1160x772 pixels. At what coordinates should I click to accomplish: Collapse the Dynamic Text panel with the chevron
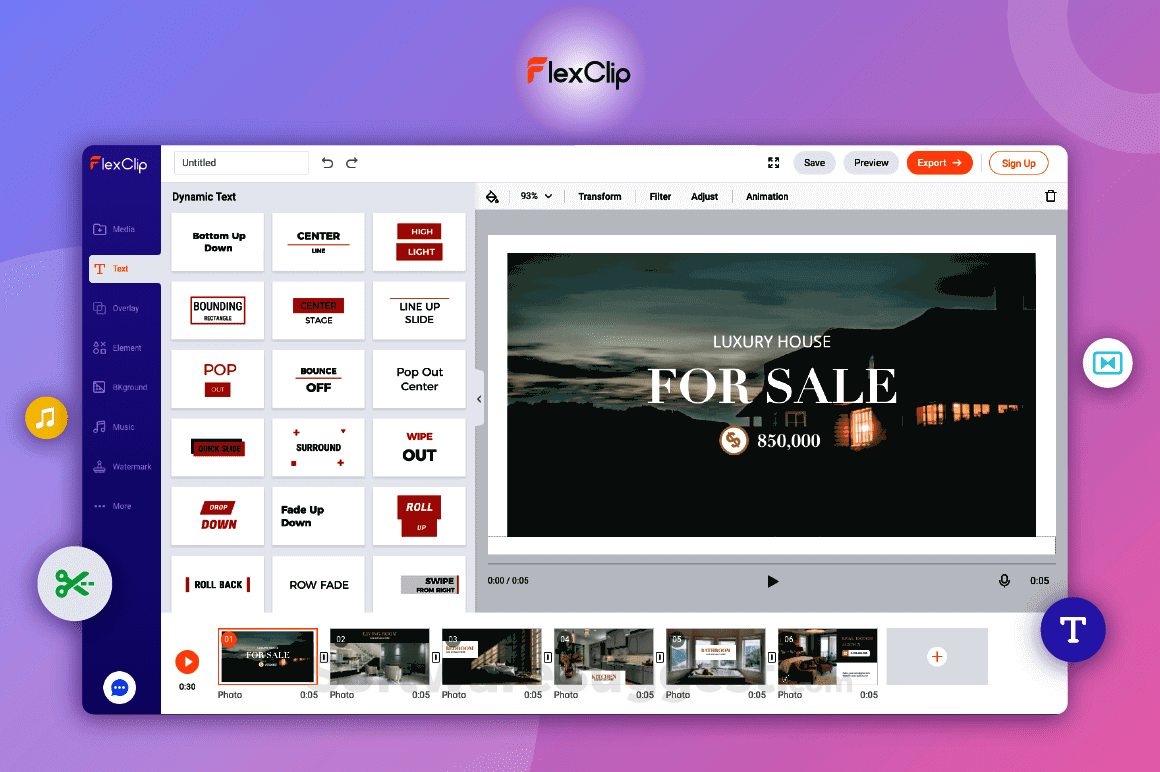point(479,398)
